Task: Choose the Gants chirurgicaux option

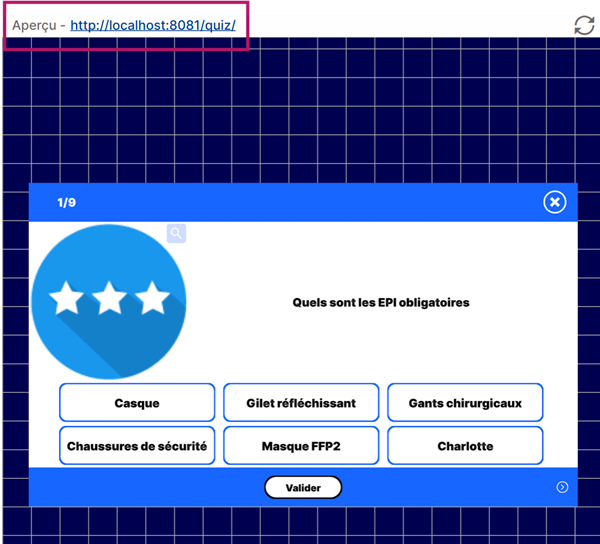Action: (465, 403)
